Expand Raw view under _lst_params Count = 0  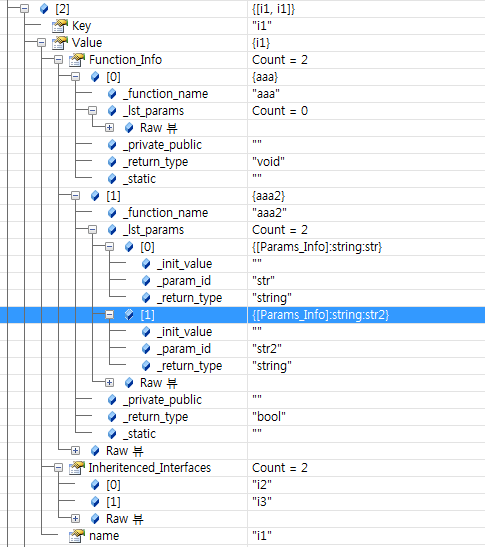pyautogui.click(x=110, y=128)
